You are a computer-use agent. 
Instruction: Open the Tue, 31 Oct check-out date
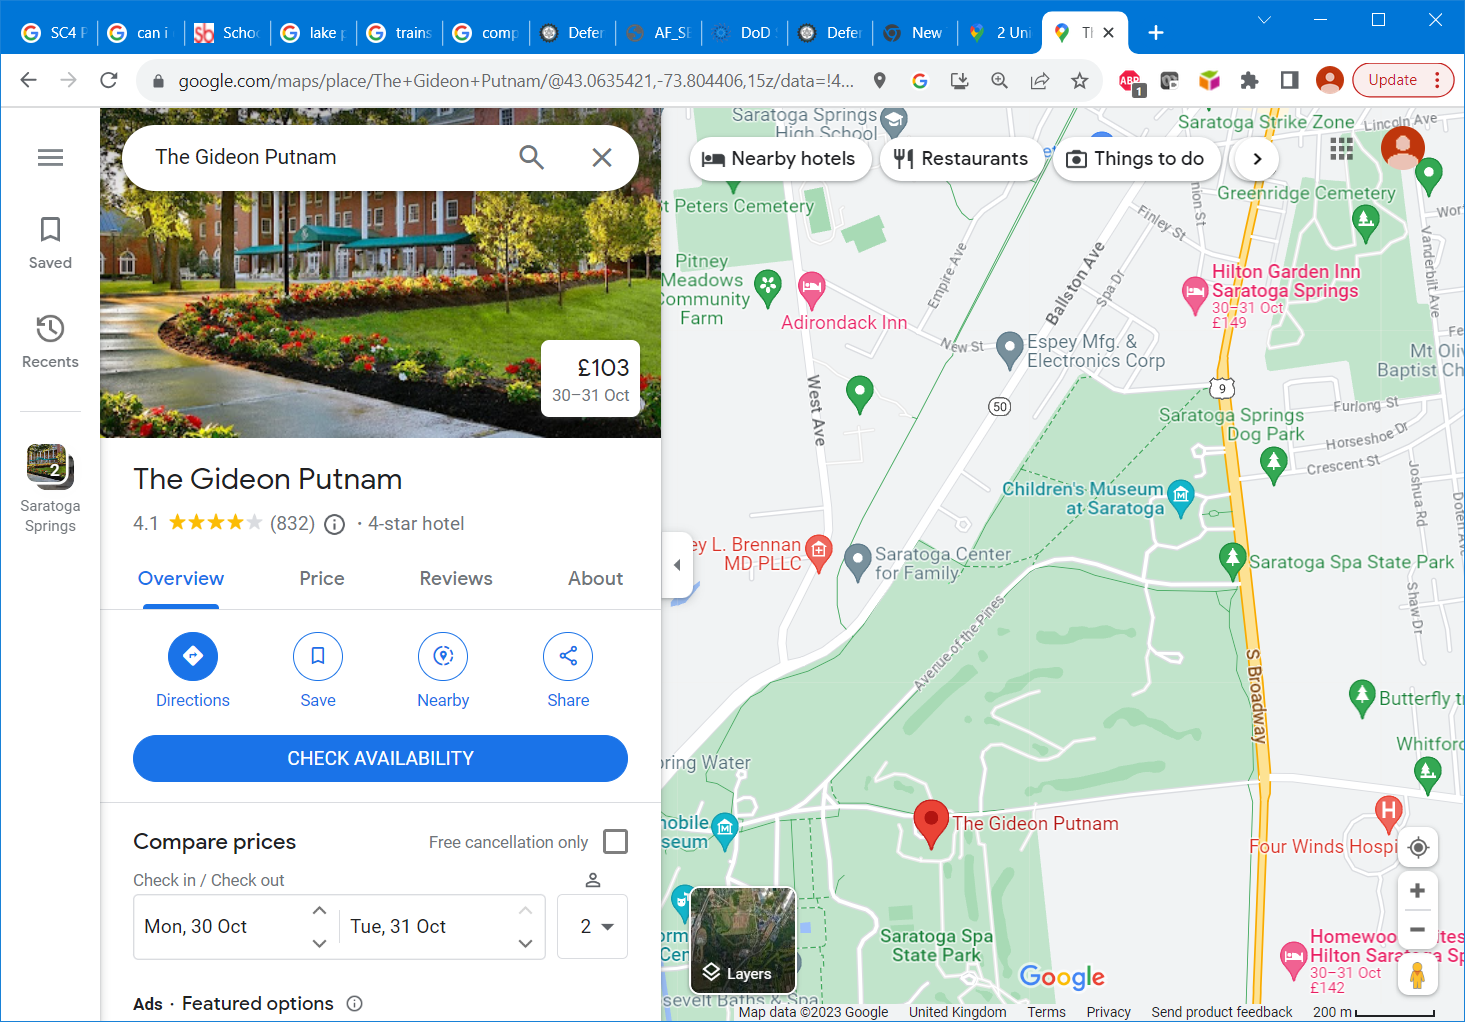point(398,927)
